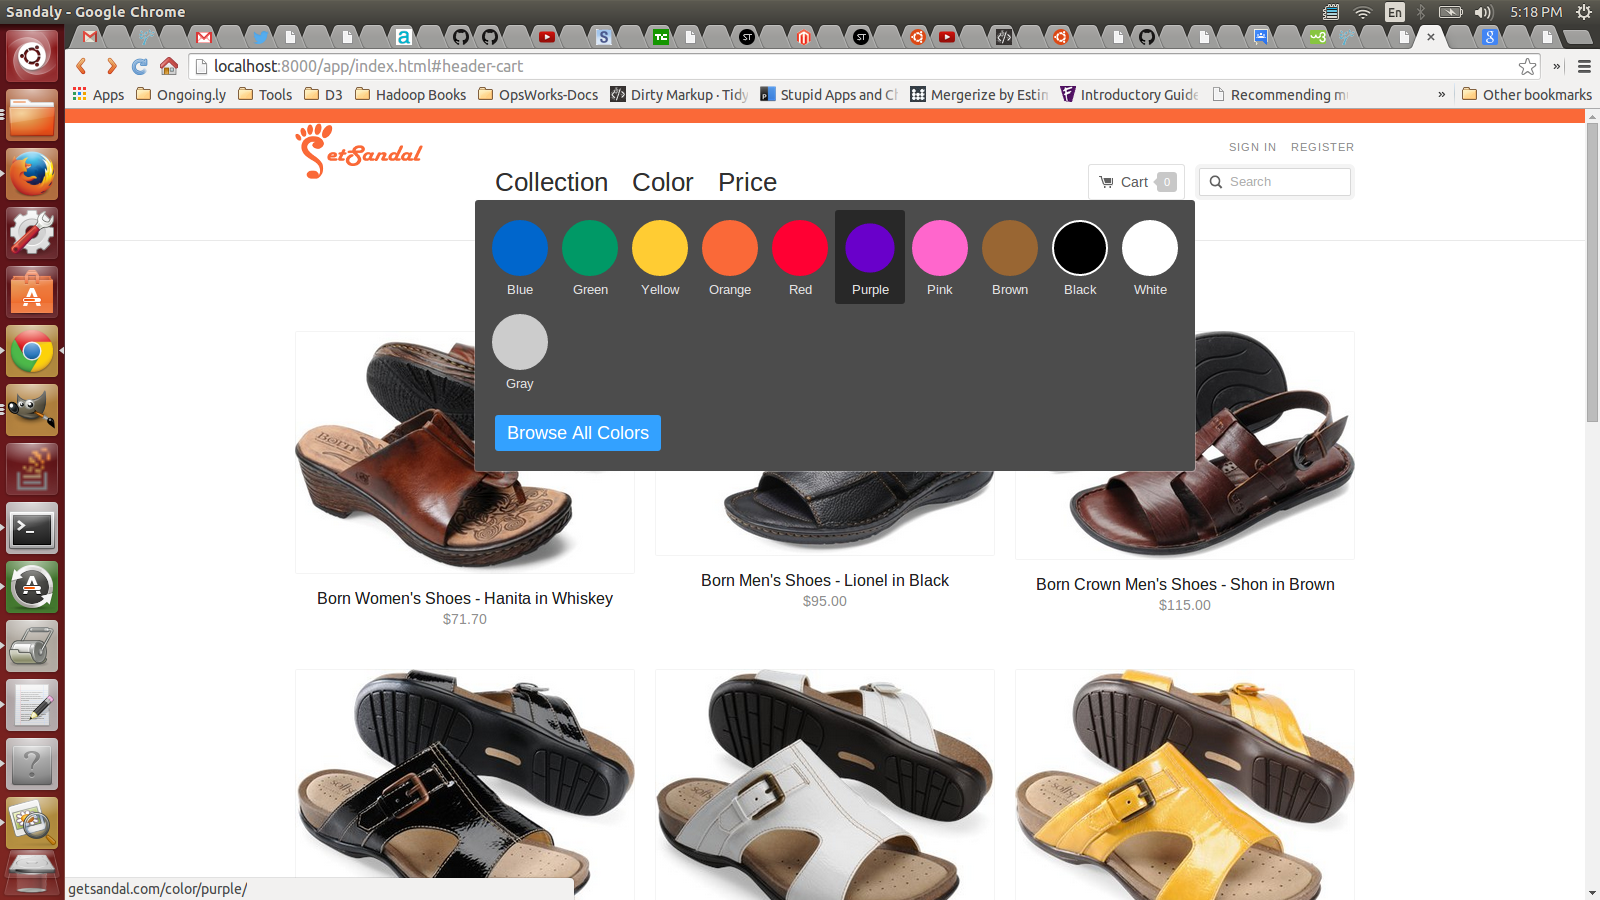Screen dimensions: 1600x900
Task: Select the Gray color swatch
Action: (x=520, y=342)
